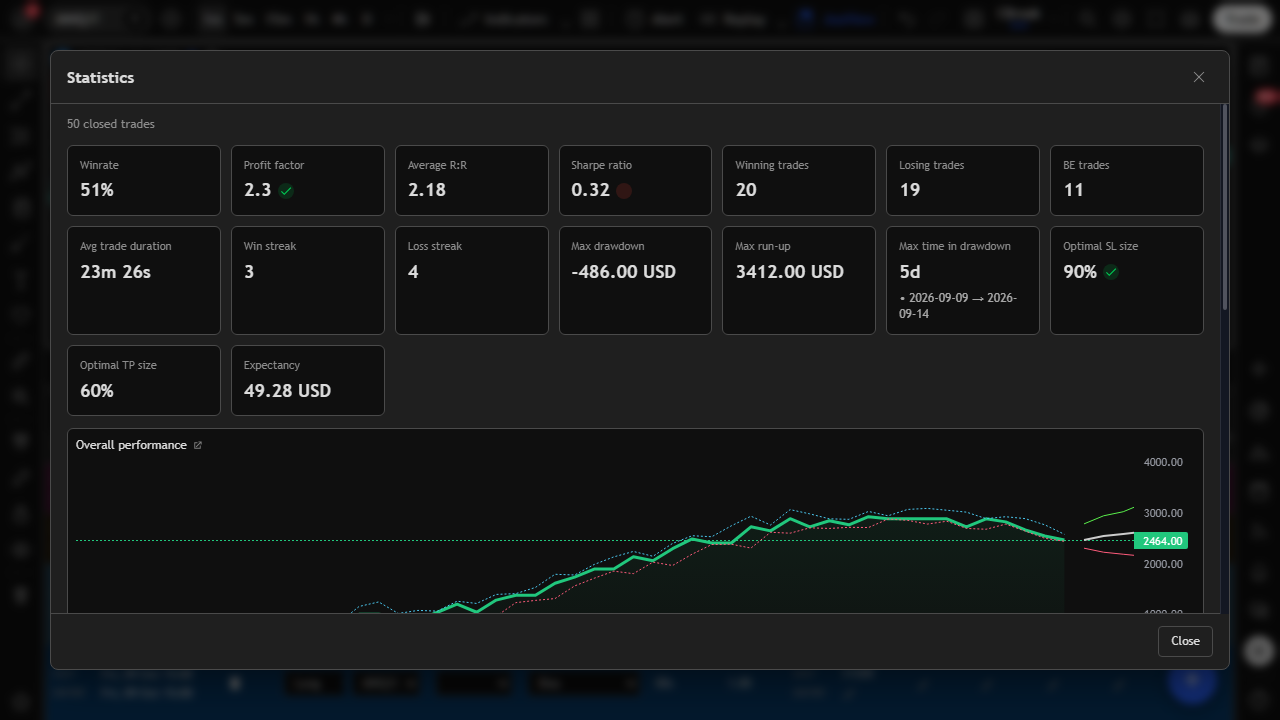Select the Max run-up 3412.00 USD card

[x=799, y=280]
